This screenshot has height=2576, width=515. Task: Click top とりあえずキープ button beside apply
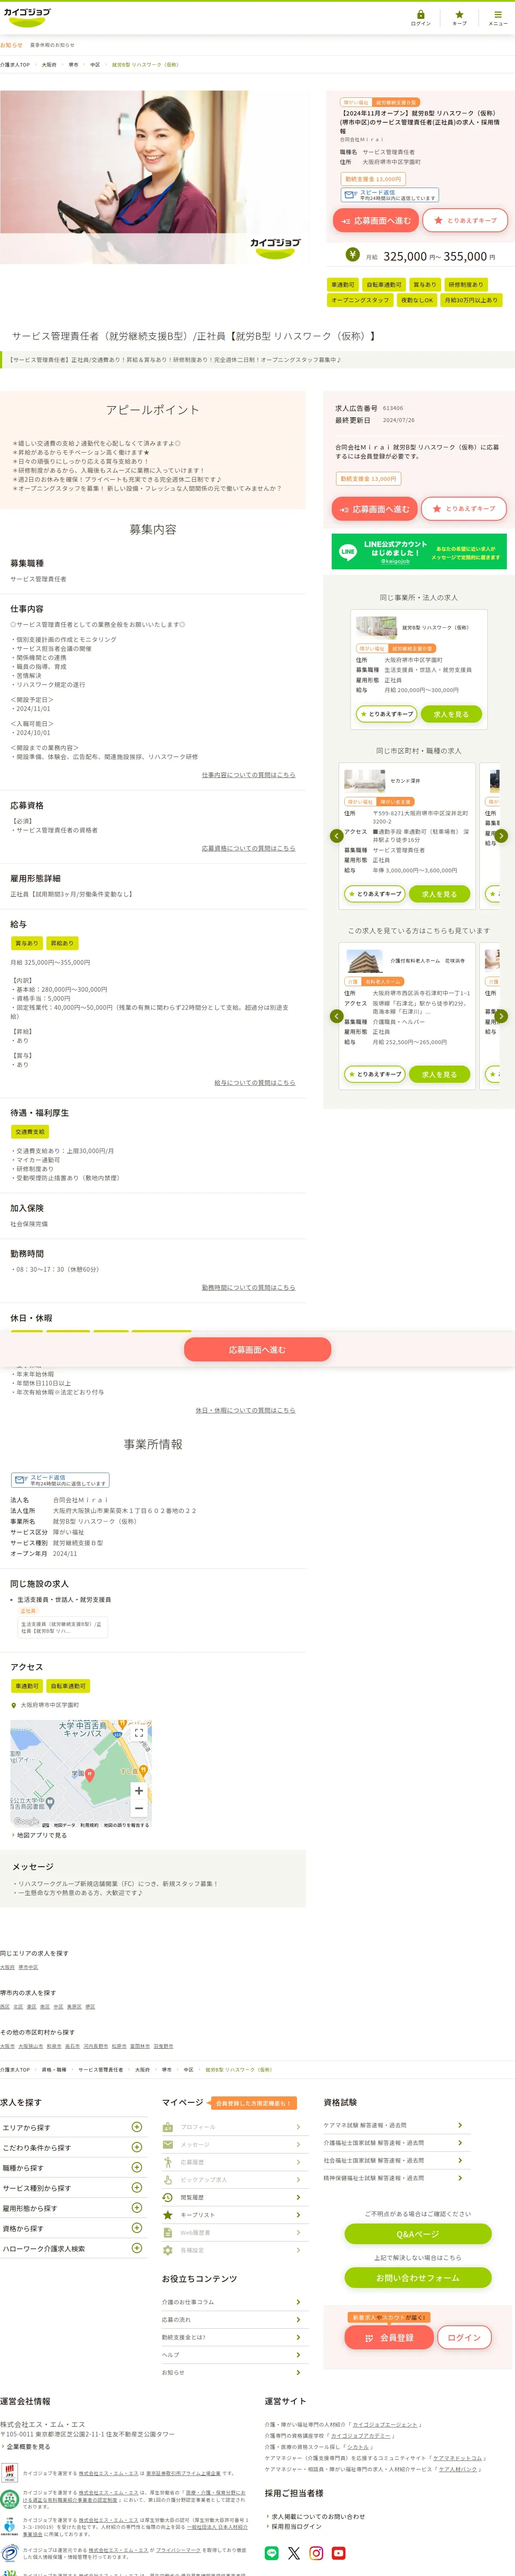tap(465, 220)
